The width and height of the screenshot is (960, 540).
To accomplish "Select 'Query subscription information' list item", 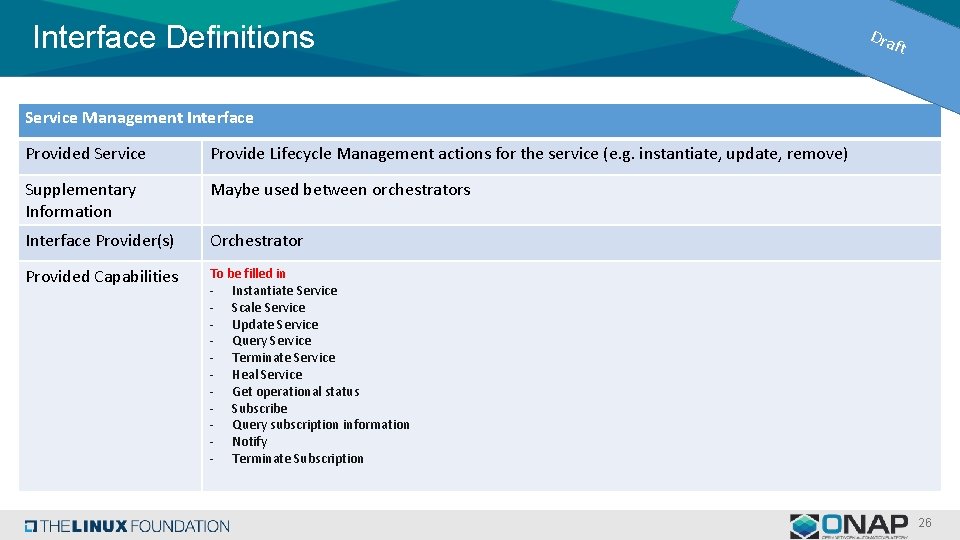I will point(321,425).
